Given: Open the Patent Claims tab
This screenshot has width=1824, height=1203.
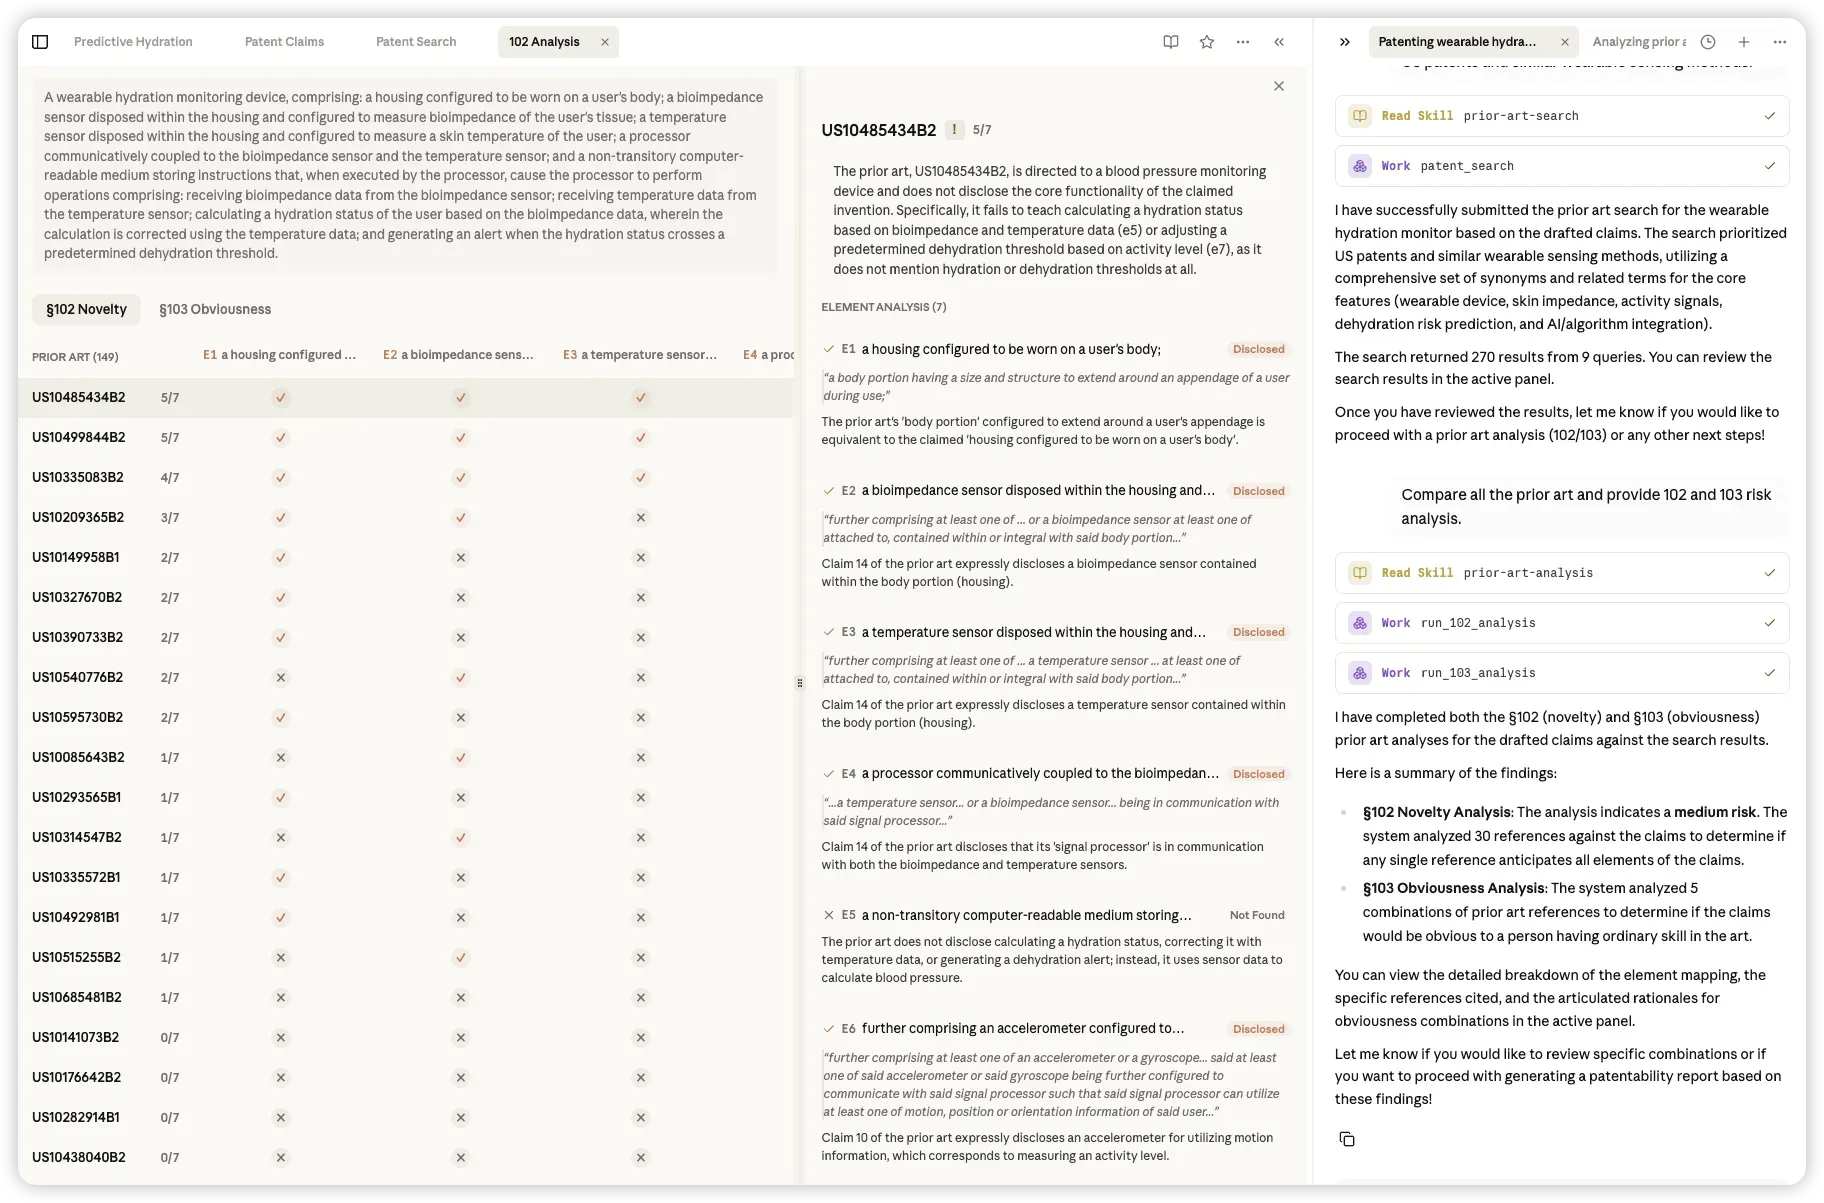Looking at the screenshot, I should click(284, 42).
